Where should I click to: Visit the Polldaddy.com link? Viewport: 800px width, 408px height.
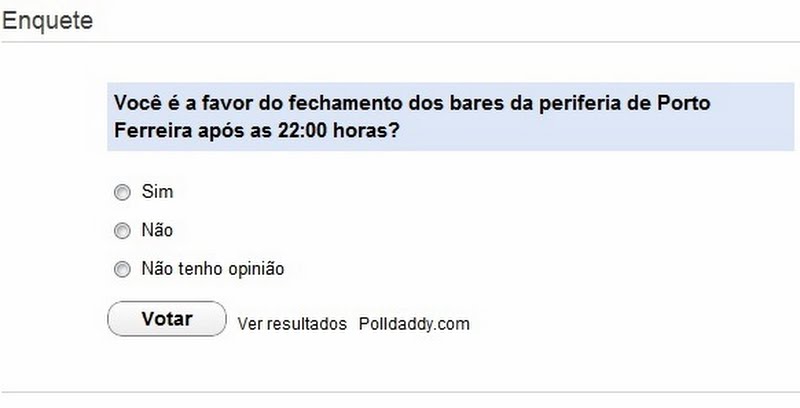(x=414, y=324)
